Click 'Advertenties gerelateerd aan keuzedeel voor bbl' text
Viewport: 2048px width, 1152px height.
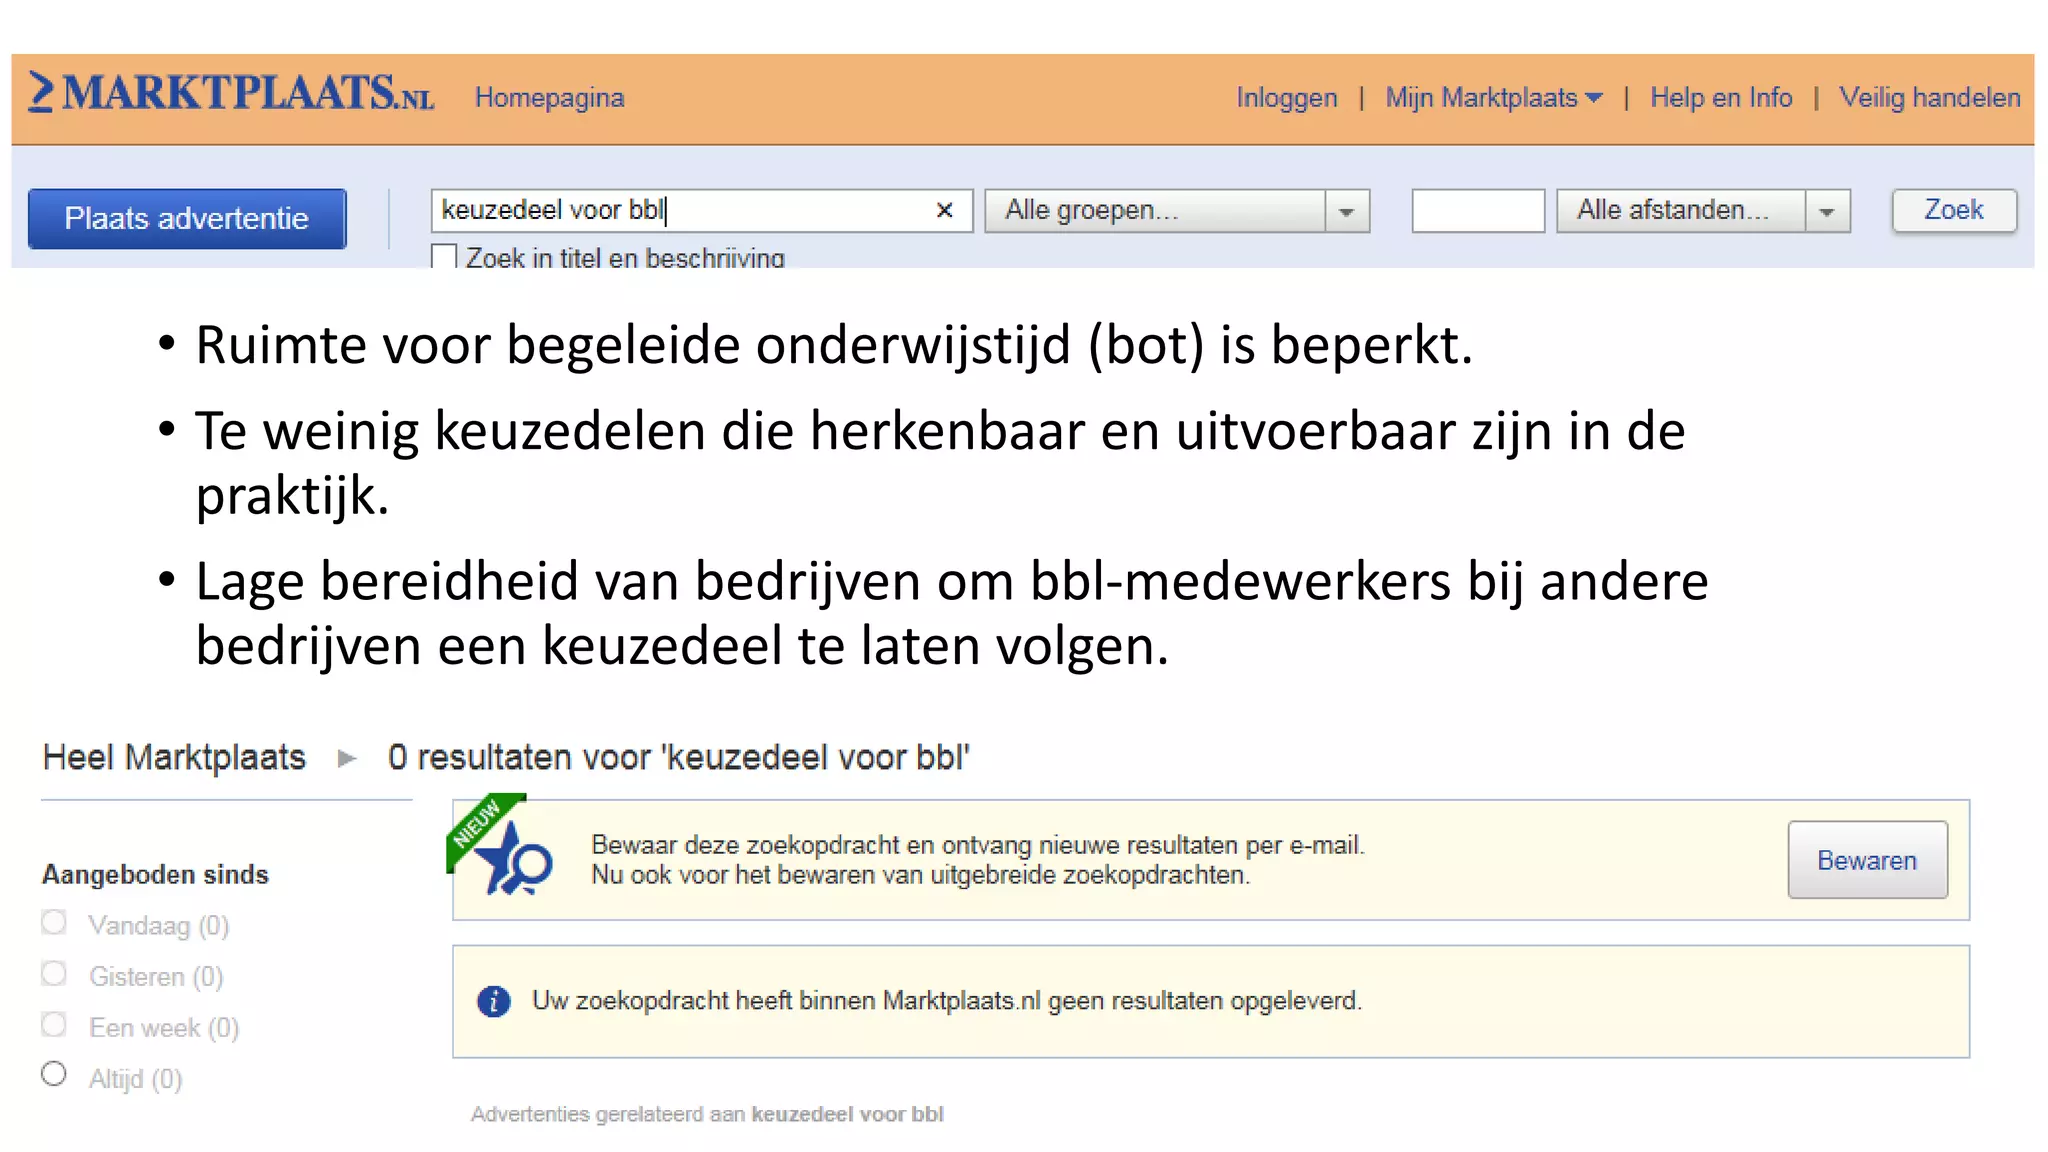pyautogui.click(x=707, y=1114)
